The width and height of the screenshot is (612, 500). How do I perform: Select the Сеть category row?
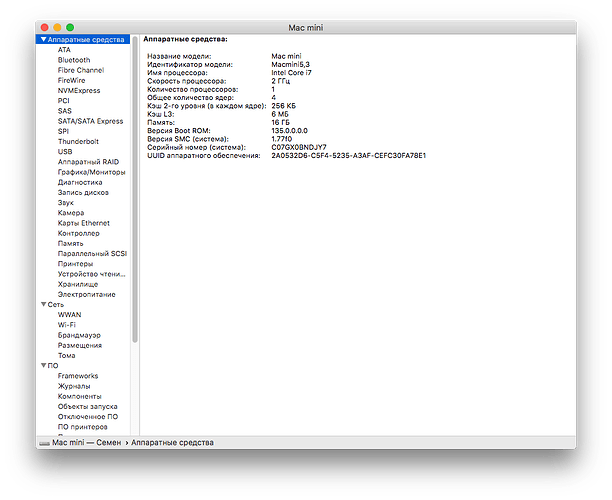[83, 304]
